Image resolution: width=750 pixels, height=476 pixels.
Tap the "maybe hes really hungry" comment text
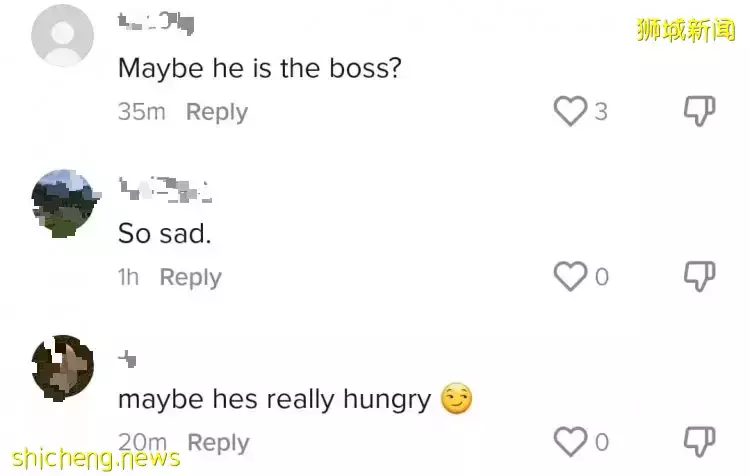[275, 400]
